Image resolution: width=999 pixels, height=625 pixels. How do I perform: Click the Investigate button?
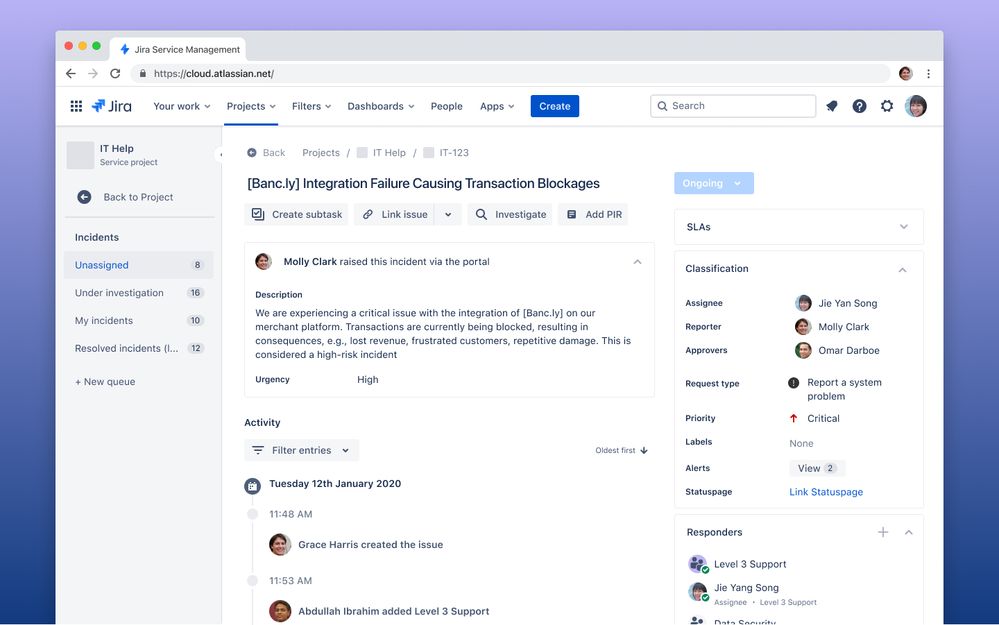[510, 215]
